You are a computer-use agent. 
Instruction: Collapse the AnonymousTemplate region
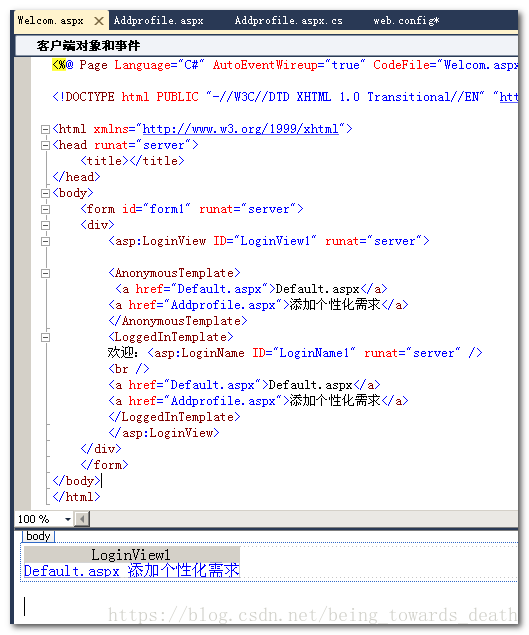pyautogui.click(x=45, y=273)
